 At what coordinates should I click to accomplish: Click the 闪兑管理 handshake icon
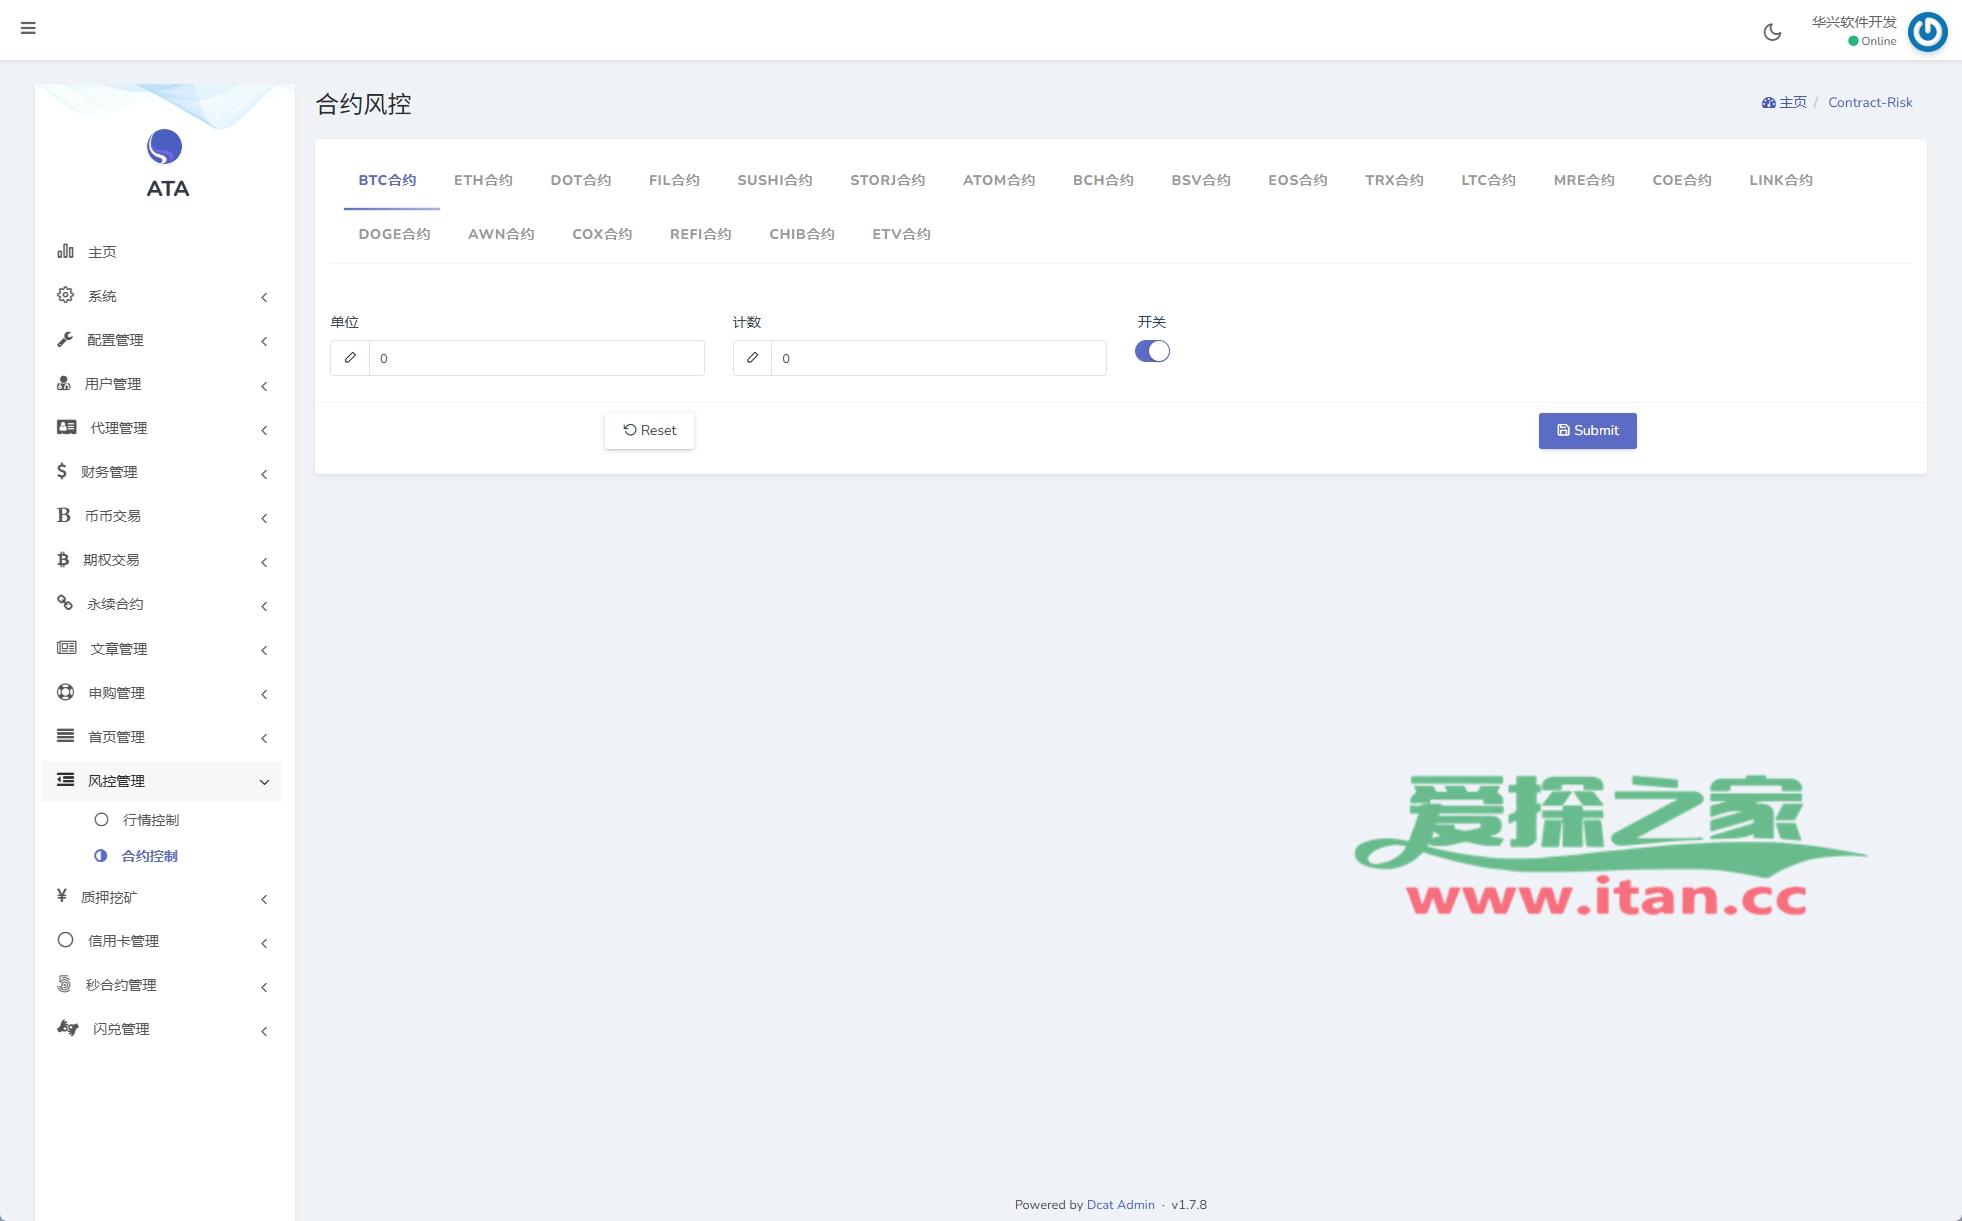(68, 1028)
